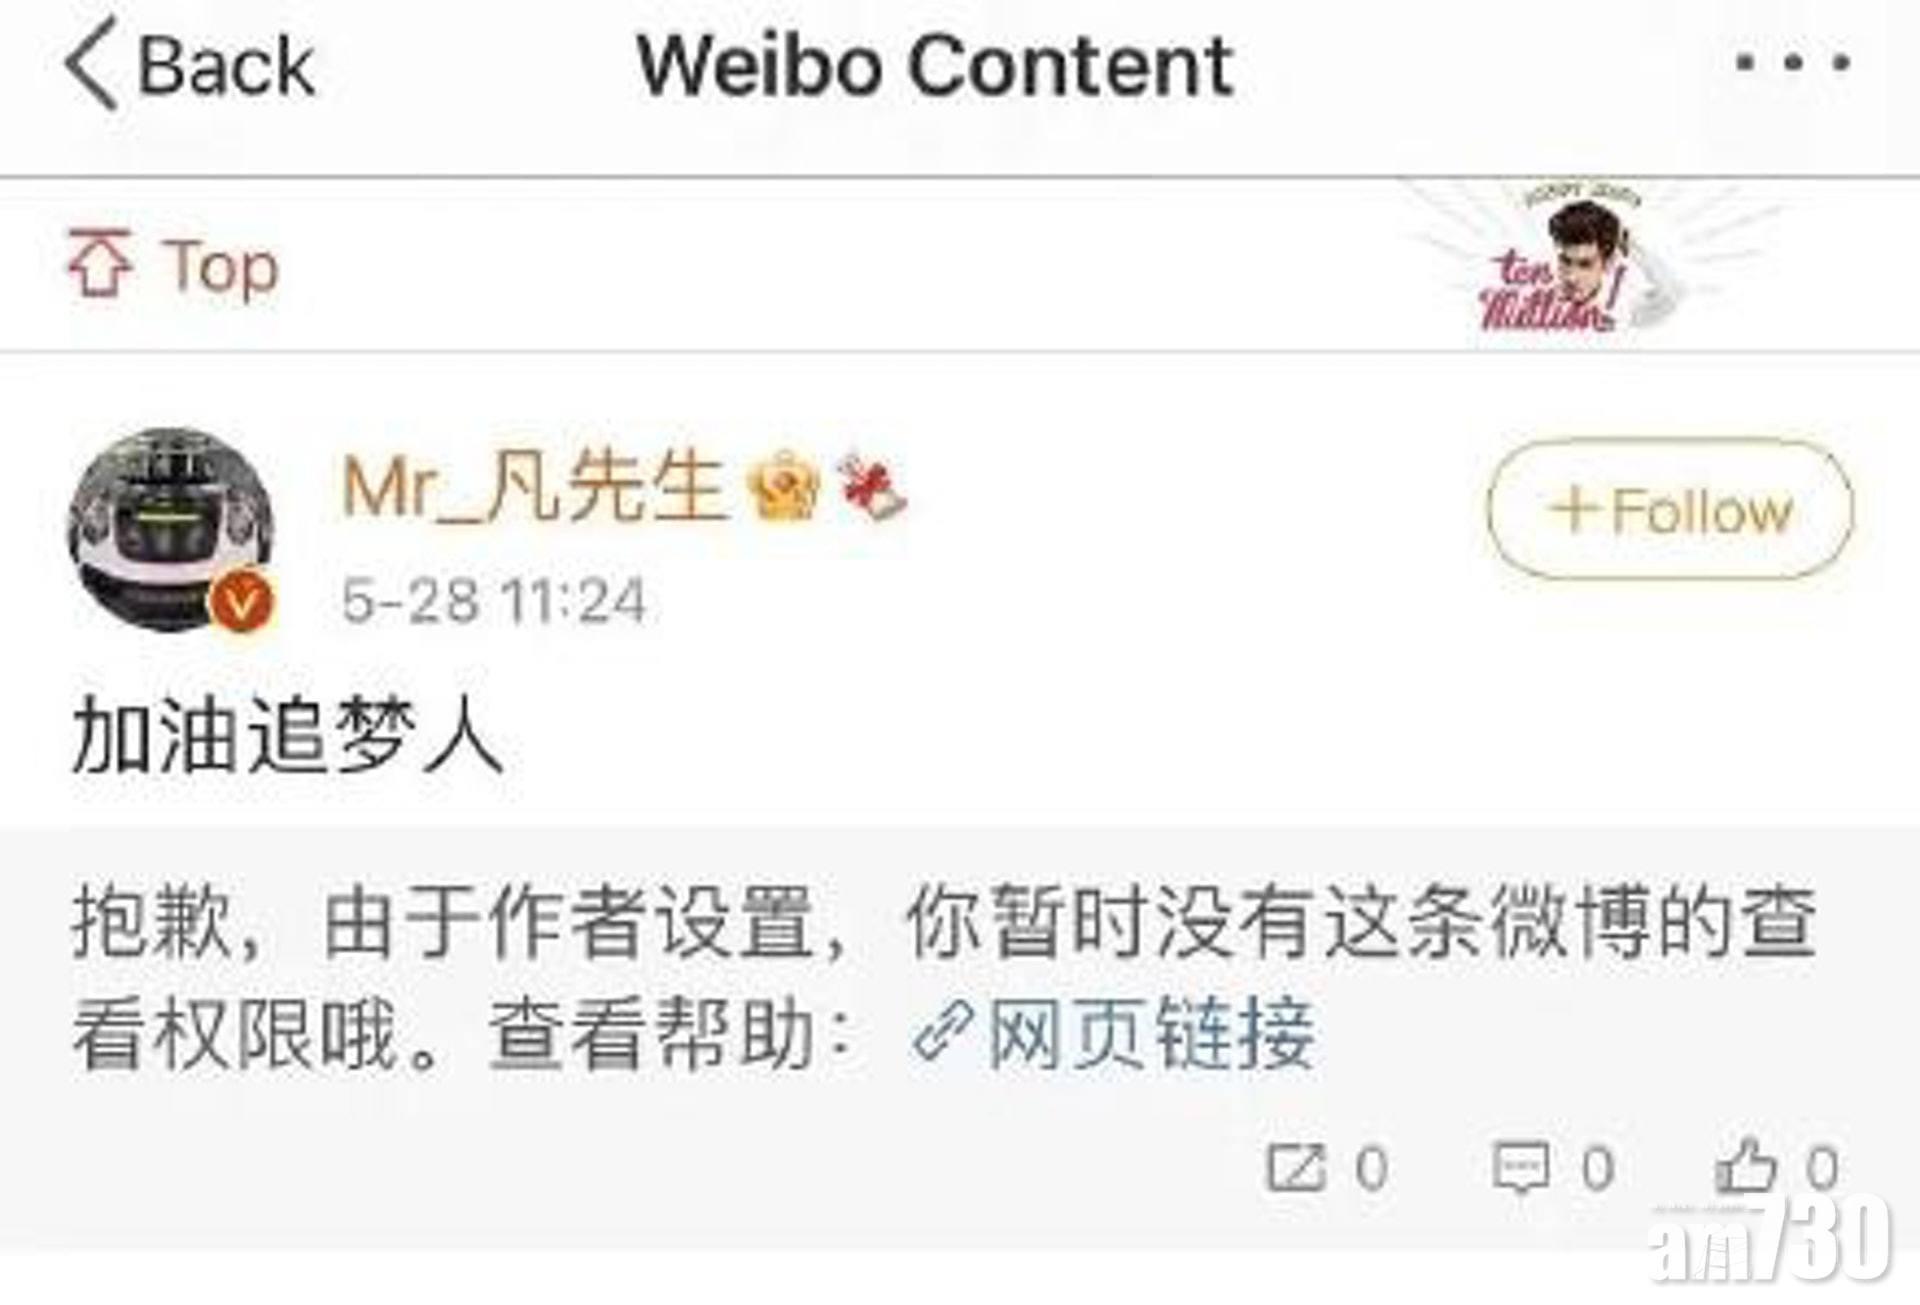The width and height of the screenshot is (1920, 1305).
Task: View the Mr_凡先生 avatar picture
Action: [170, 530]
